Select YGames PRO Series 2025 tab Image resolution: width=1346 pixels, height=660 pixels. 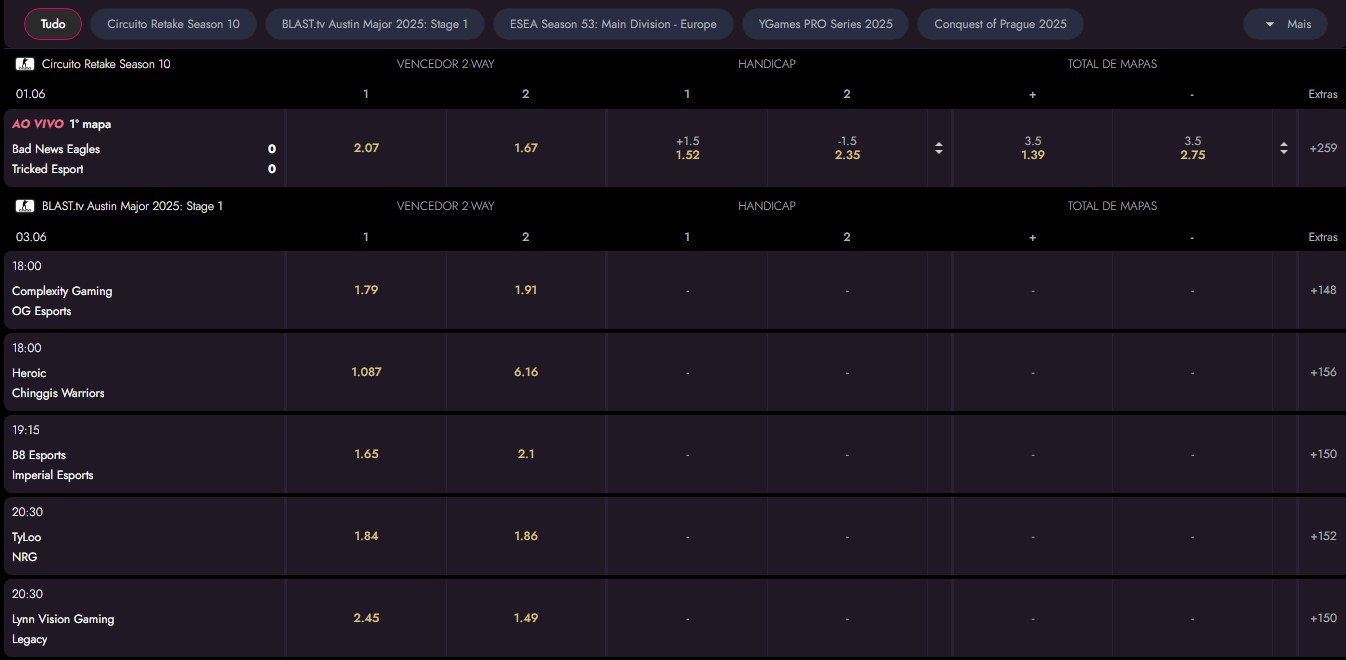825,24
